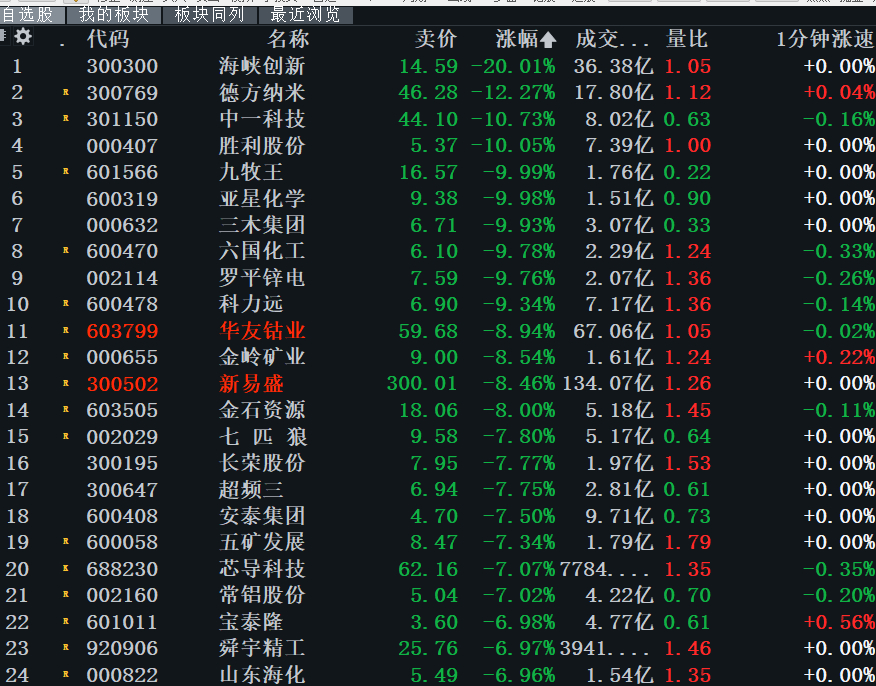Select stock row 常铝股份
This screenshot has height=686, width=876.
click(438, 594)
